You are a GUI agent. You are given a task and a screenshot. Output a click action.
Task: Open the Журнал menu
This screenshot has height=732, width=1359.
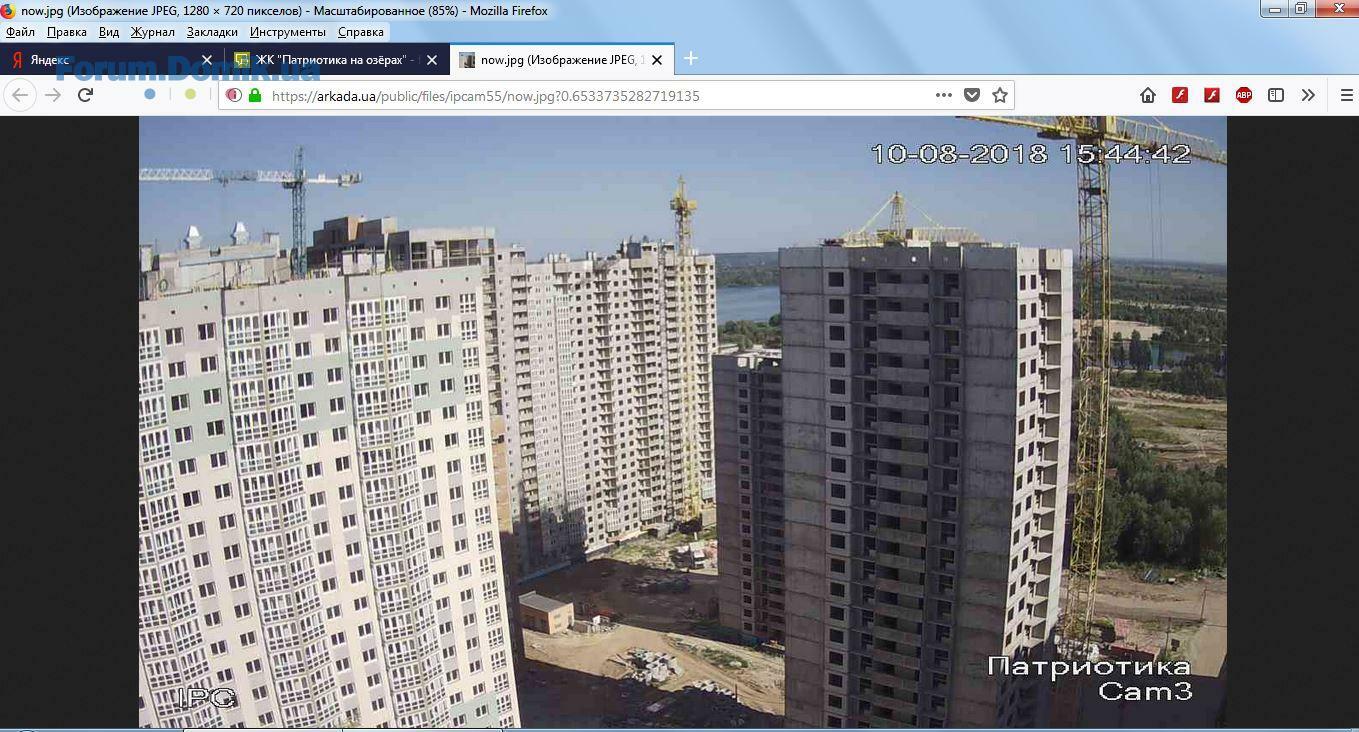[152, 32]
